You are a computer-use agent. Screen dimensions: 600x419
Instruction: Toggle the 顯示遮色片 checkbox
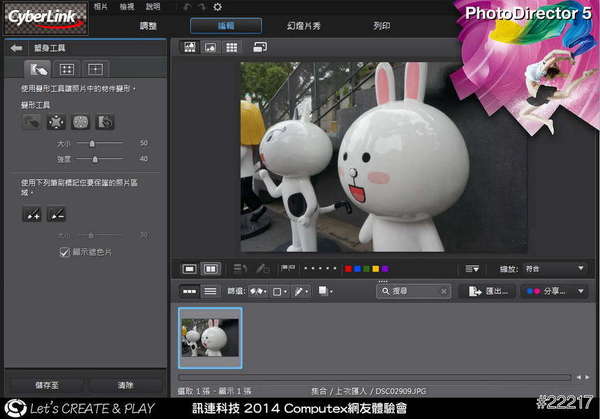click(66, 252)
